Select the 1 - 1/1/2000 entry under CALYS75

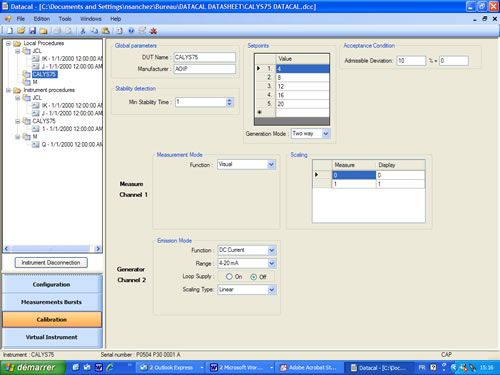72,129
